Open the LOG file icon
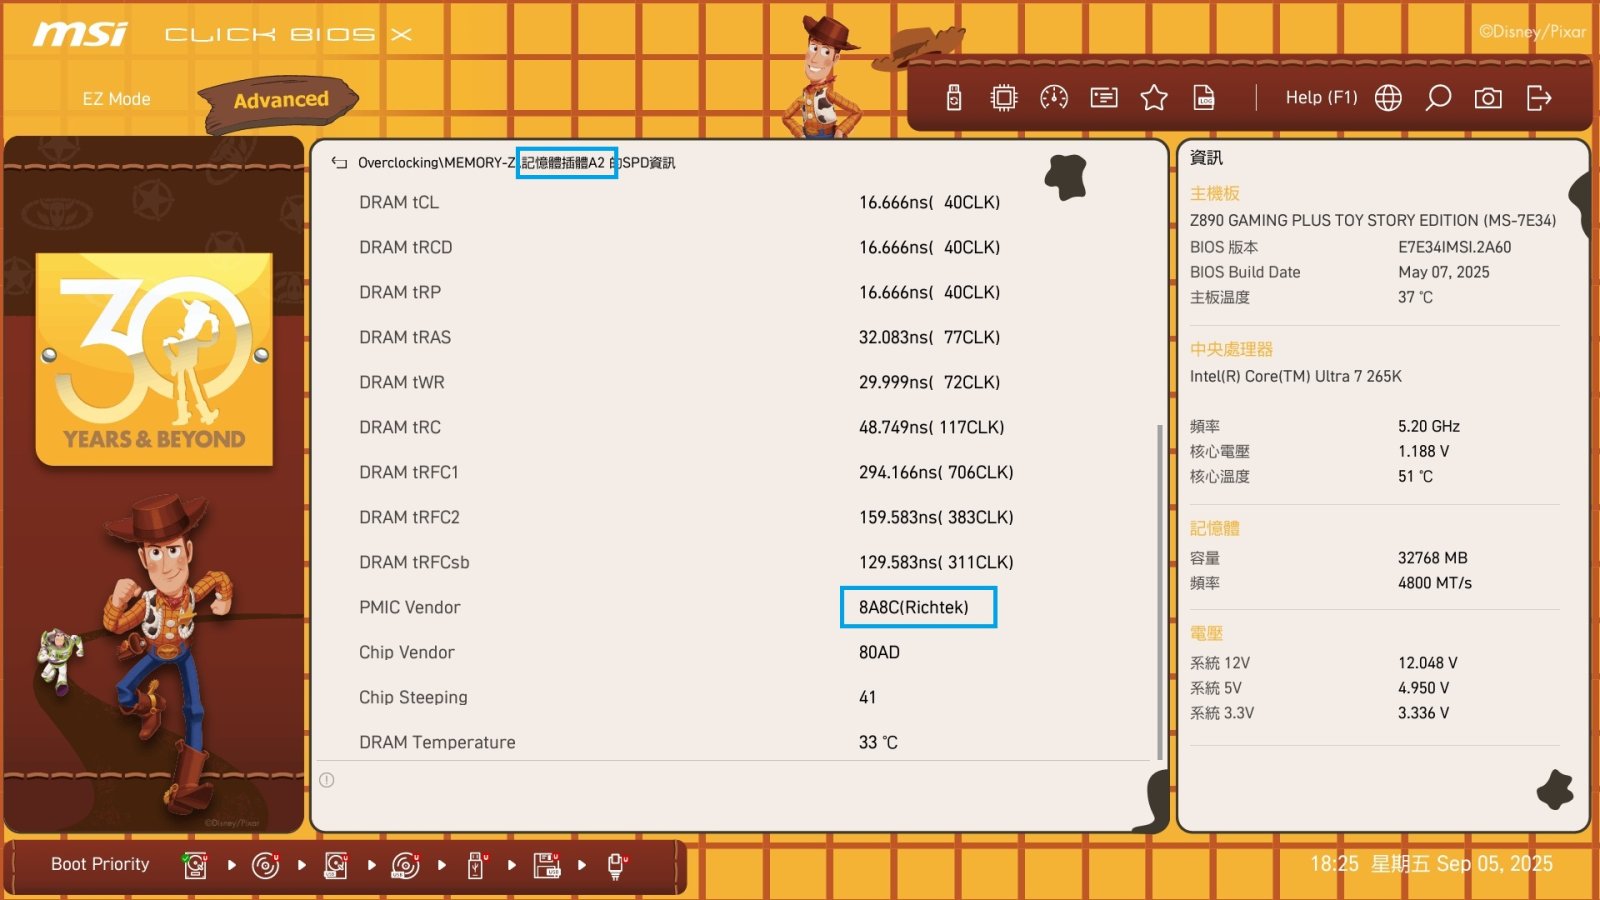This screenshot has width=1600, height=900. click(1204, 98)
